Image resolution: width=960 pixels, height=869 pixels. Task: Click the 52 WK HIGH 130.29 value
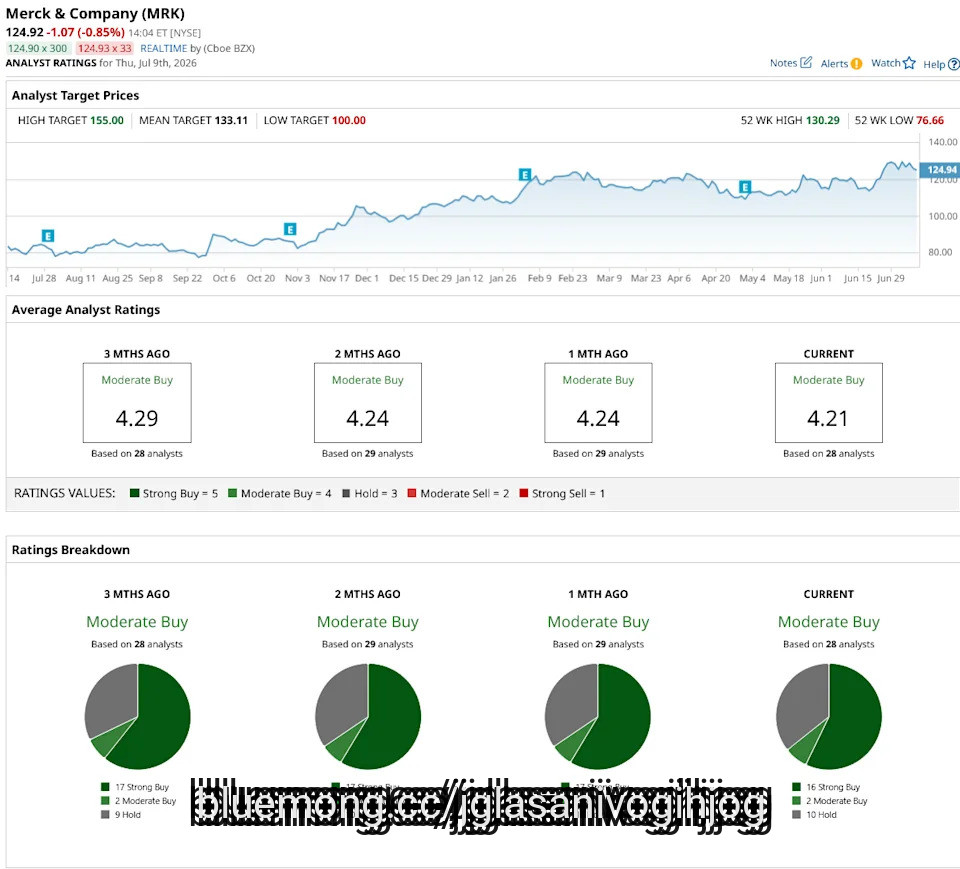pos(822,121)
